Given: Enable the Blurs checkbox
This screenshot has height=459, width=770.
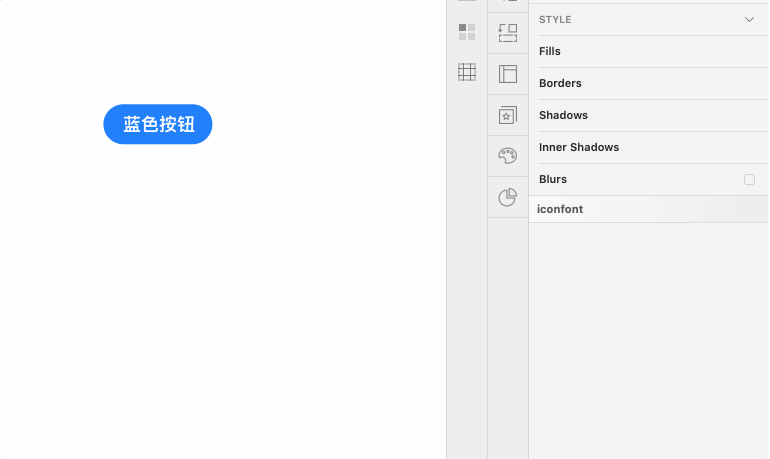Looking at the screenshot, I should click(x=749, y=179).
